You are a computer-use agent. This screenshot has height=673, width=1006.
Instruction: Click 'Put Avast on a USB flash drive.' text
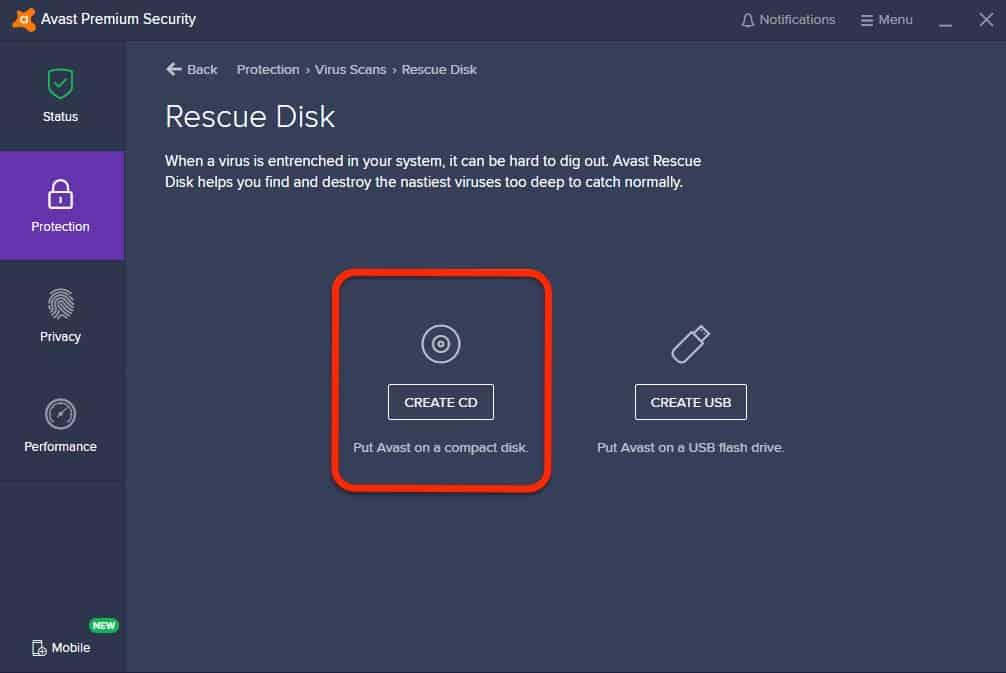coord(690,448)
